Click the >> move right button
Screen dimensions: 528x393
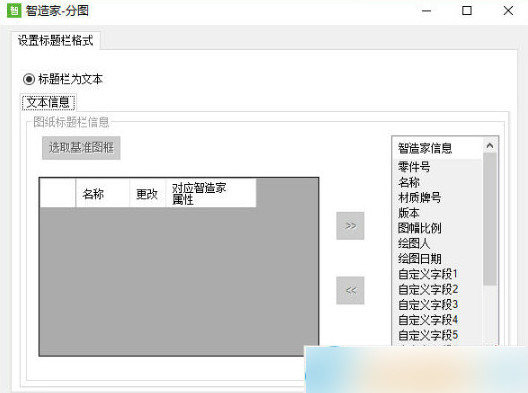350,226
